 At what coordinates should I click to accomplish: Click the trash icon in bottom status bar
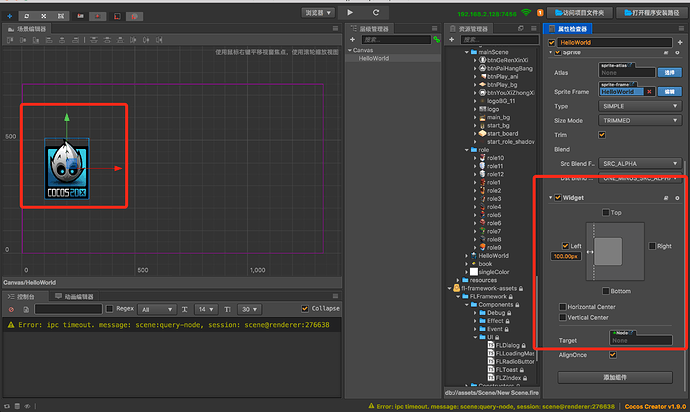(17, 406)
